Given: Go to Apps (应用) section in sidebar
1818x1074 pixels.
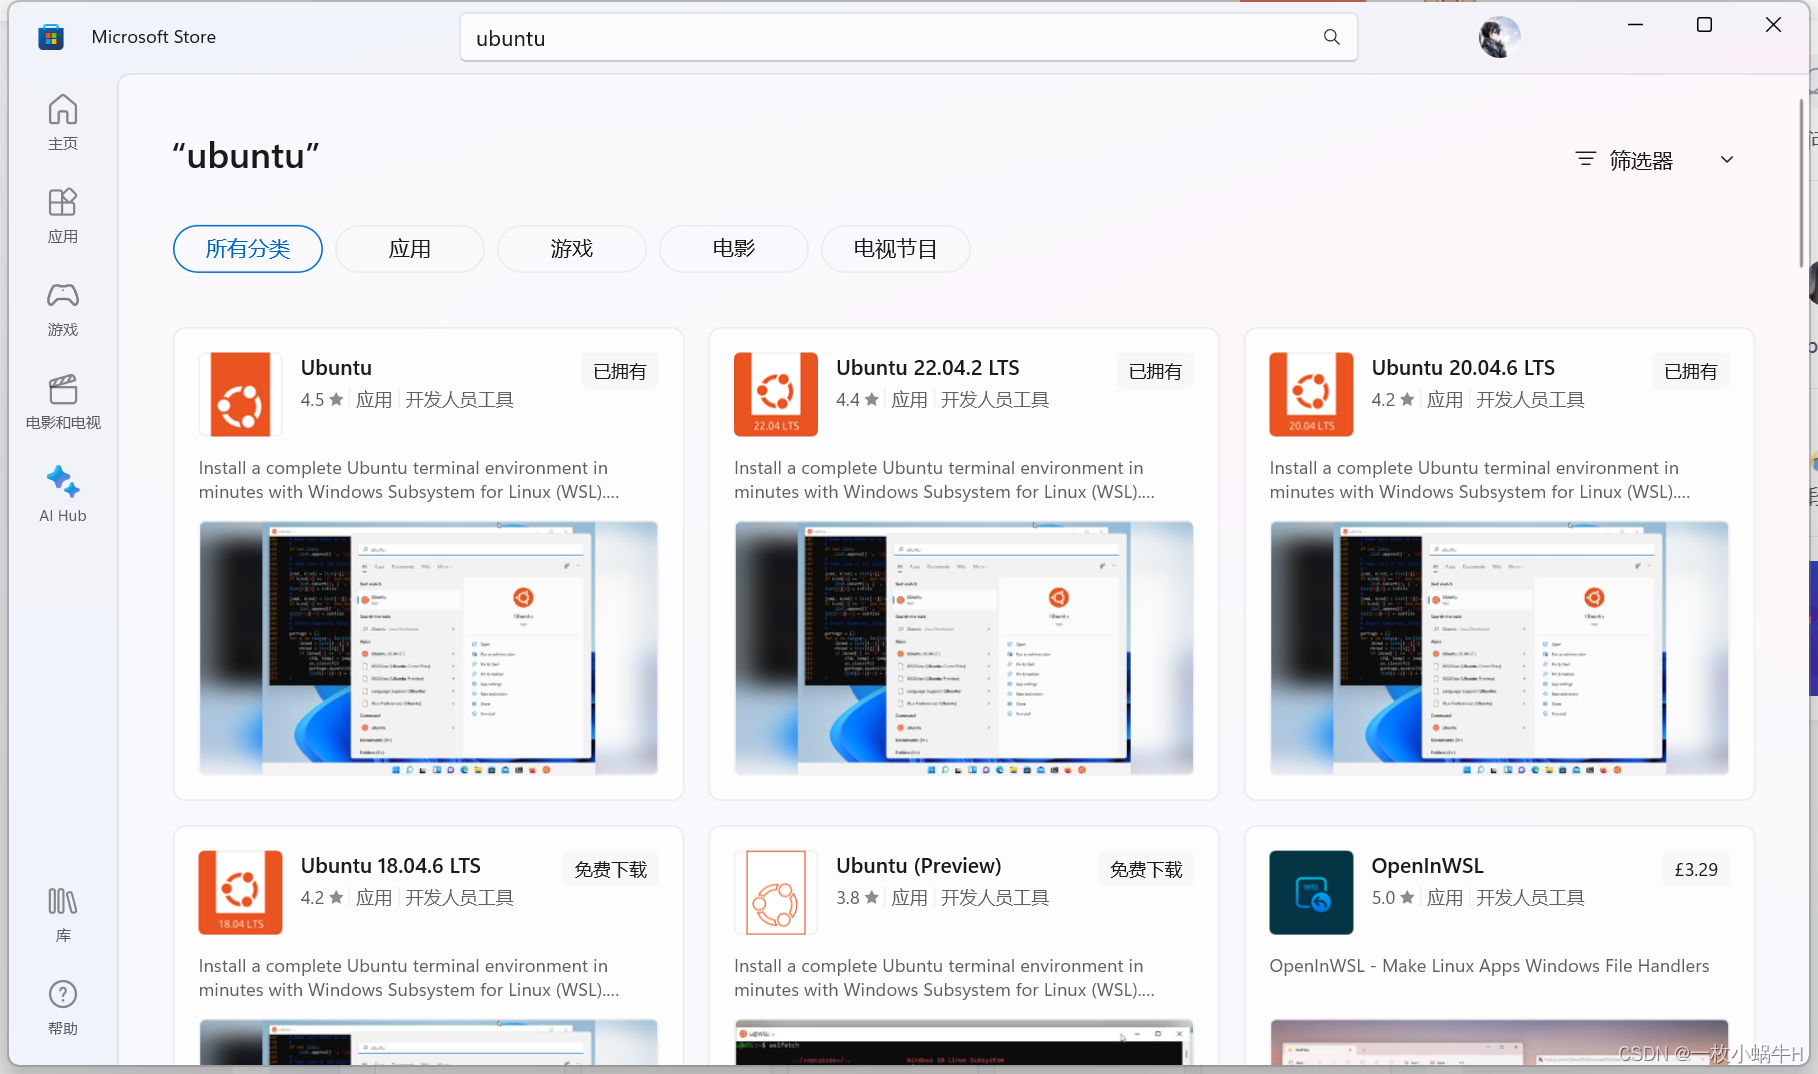Looking at the screenshot, I should (x=63, y=215).
